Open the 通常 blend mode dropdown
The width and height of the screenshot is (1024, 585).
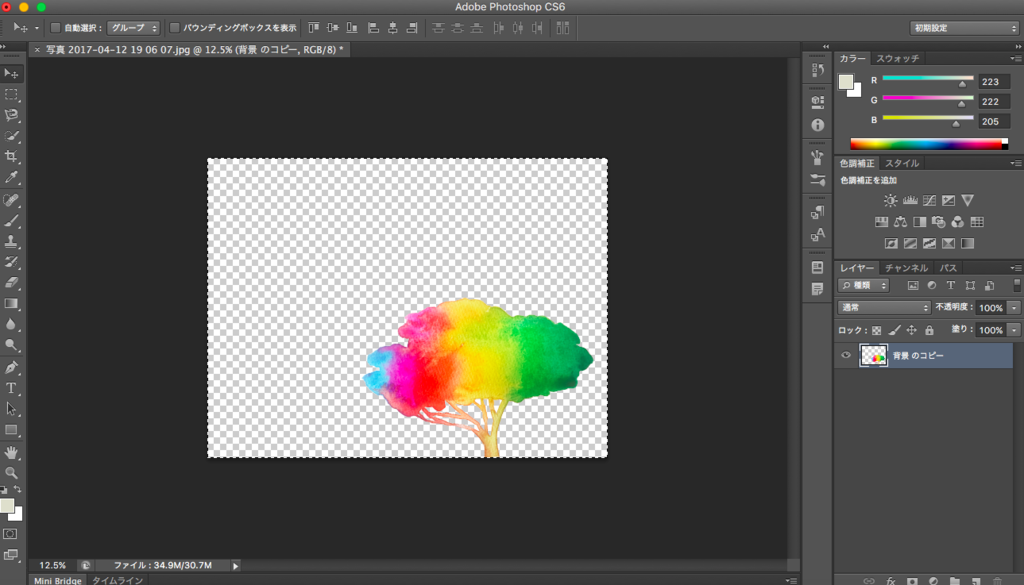884,308
